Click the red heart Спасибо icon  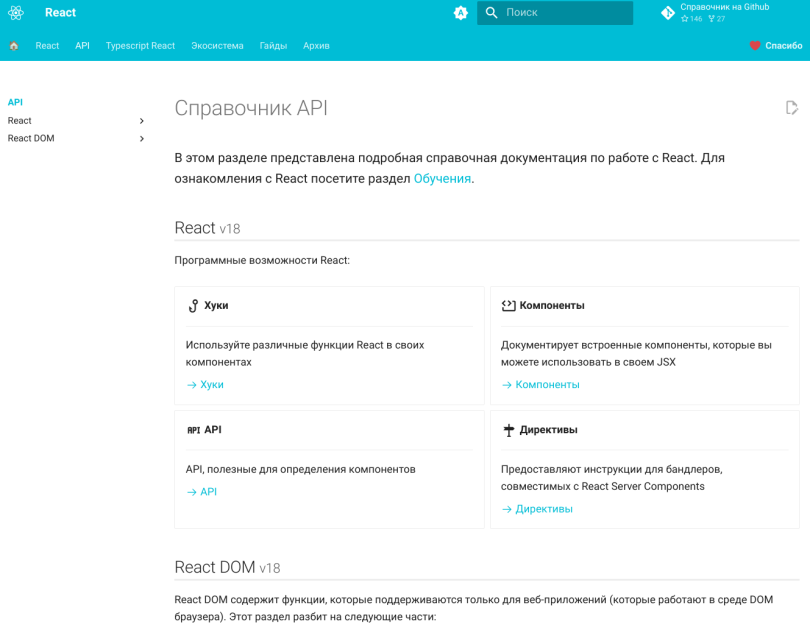(755, 46)
